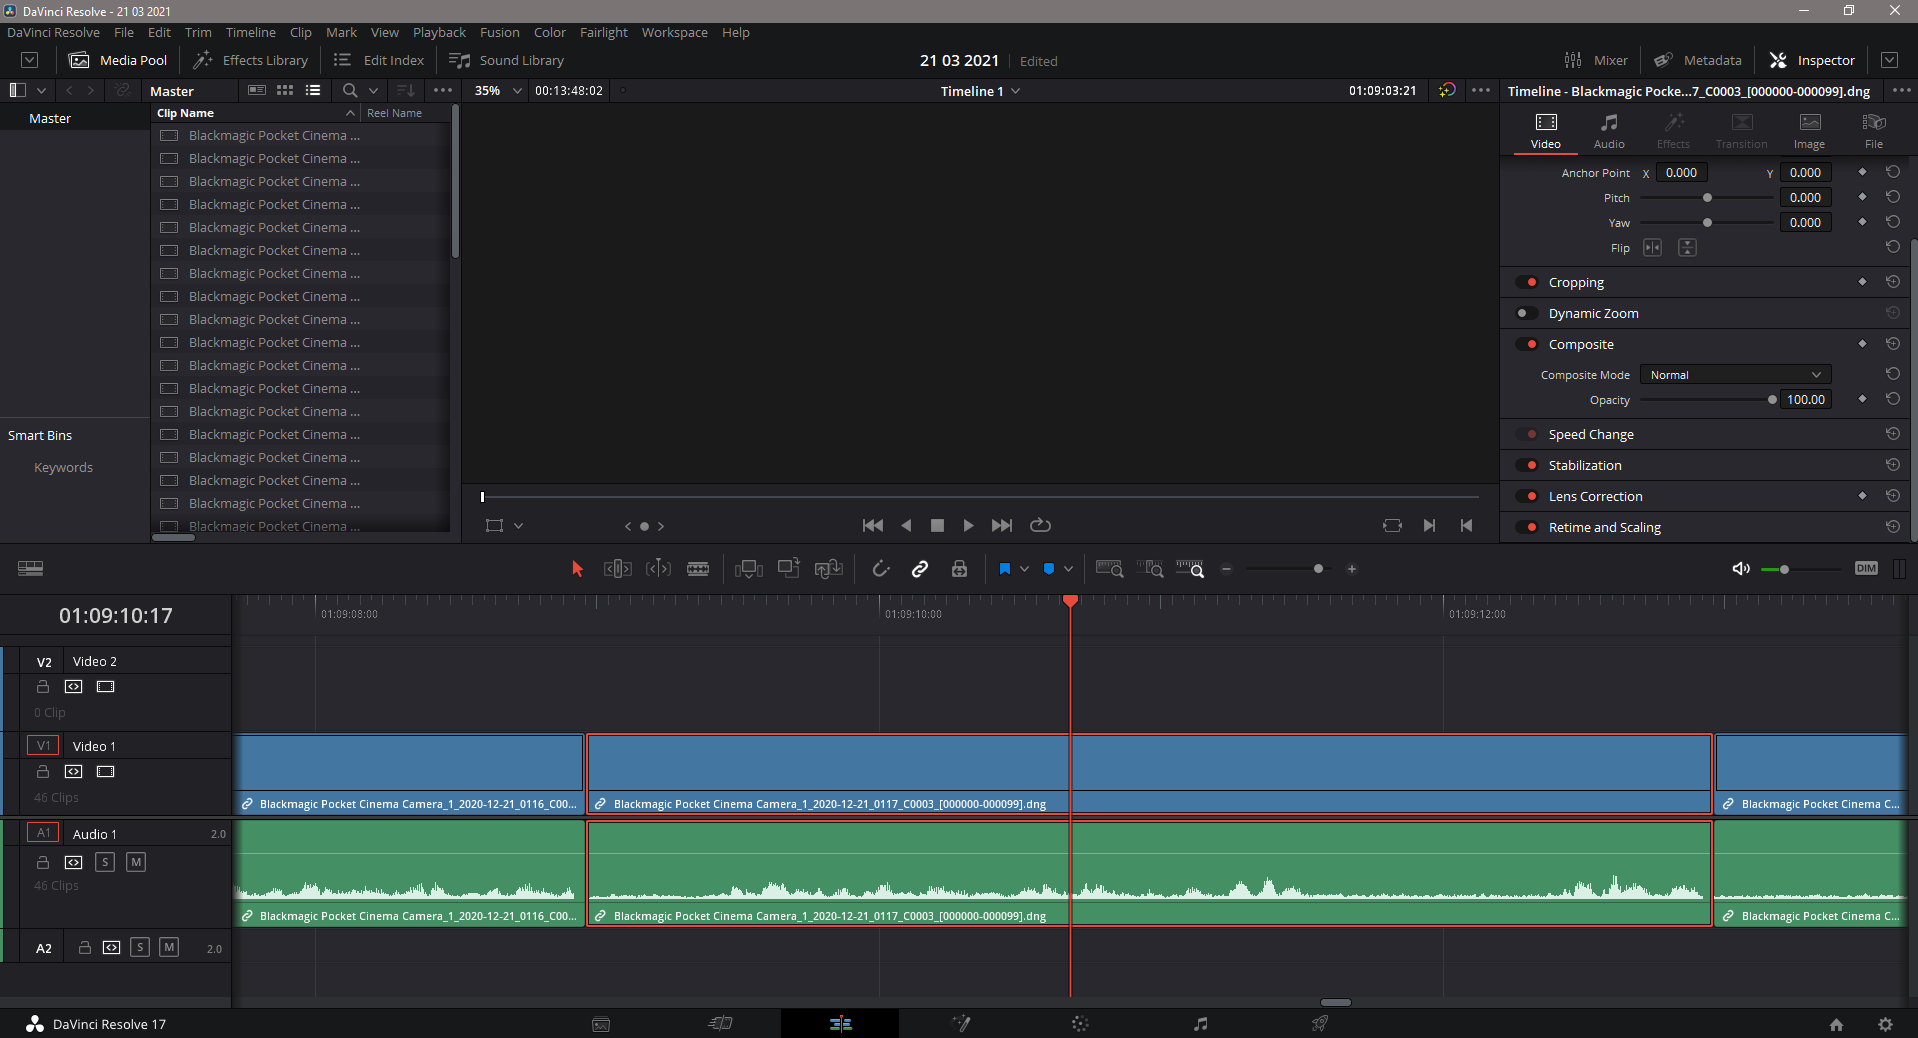Open marker color dropdown arrow
This screenshot has height=1038, width=1918.
[1068, 569]
